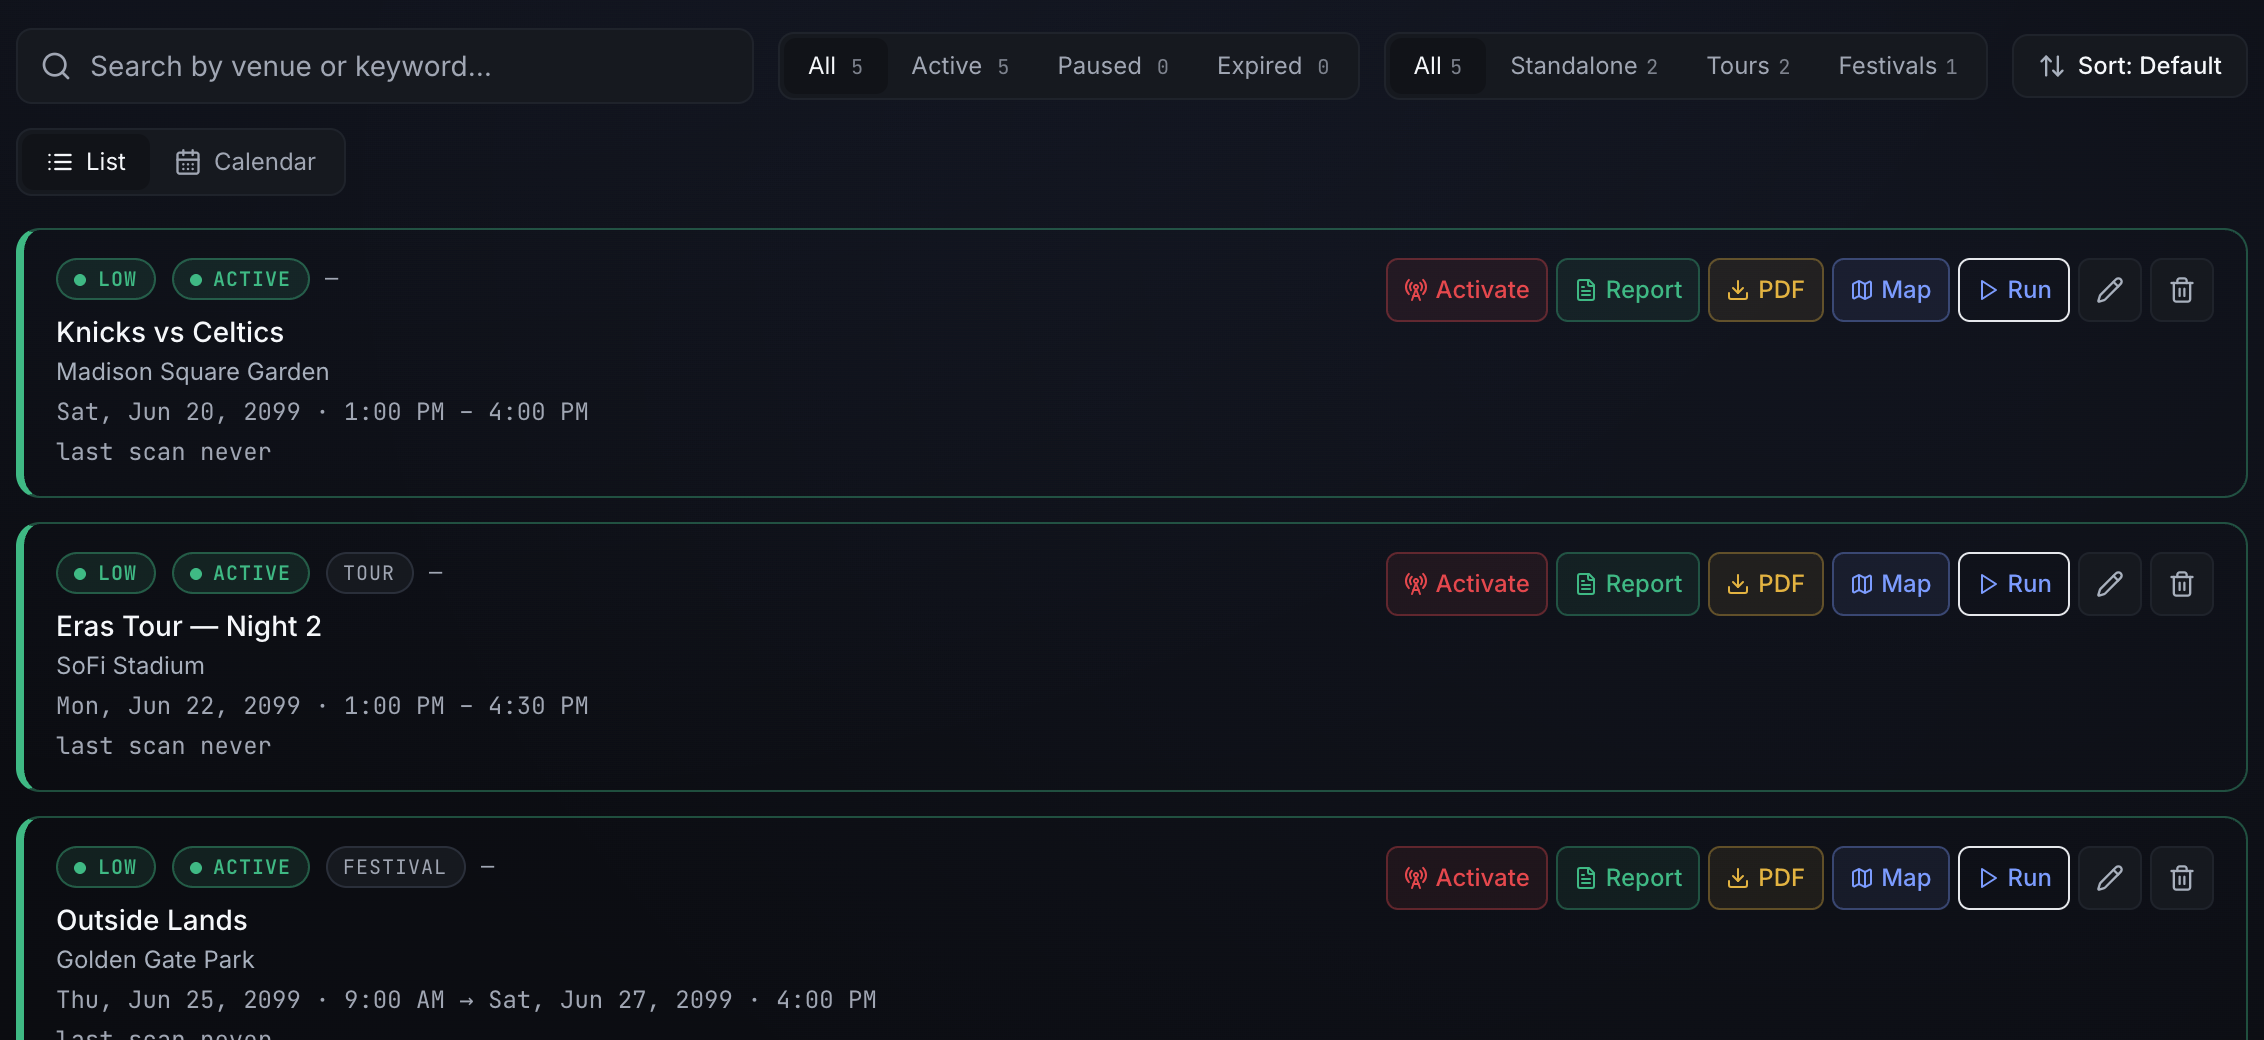Filter by Expired status tab
The image size is (2264, 1040).
click(1272, 66)
